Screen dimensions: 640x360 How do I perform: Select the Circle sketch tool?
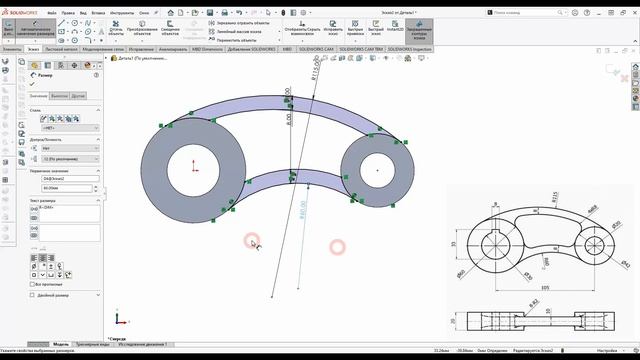click(75, 23)
